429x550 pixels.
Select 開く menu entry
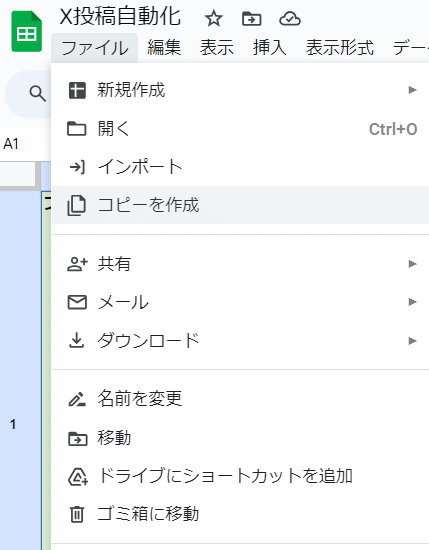tap(240, 129)
